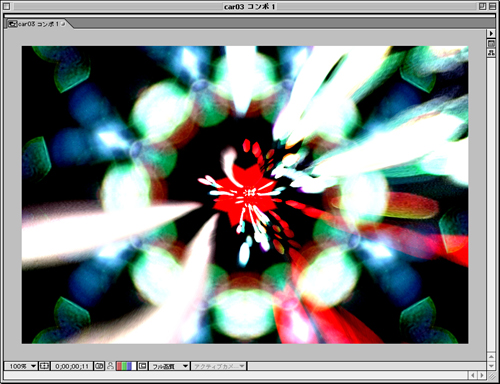This screenshot has width=500, height=384.
Task: Click the window resize grip corner
Action: click(492, 376)
